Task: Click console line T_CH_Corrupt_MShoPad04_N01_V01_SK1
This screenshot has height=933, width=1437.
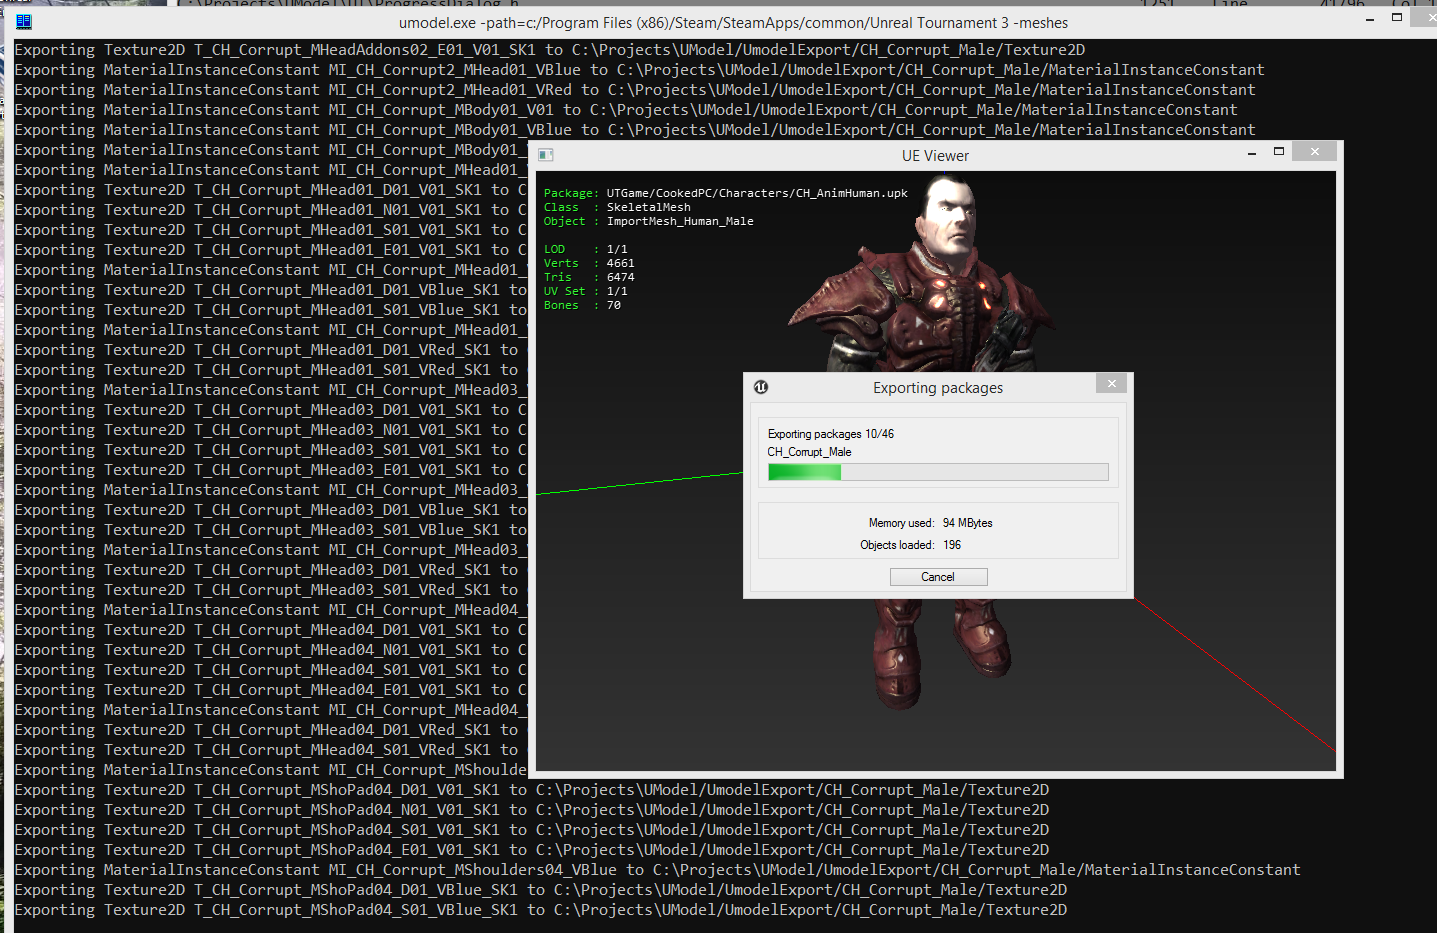Action: 532,810
